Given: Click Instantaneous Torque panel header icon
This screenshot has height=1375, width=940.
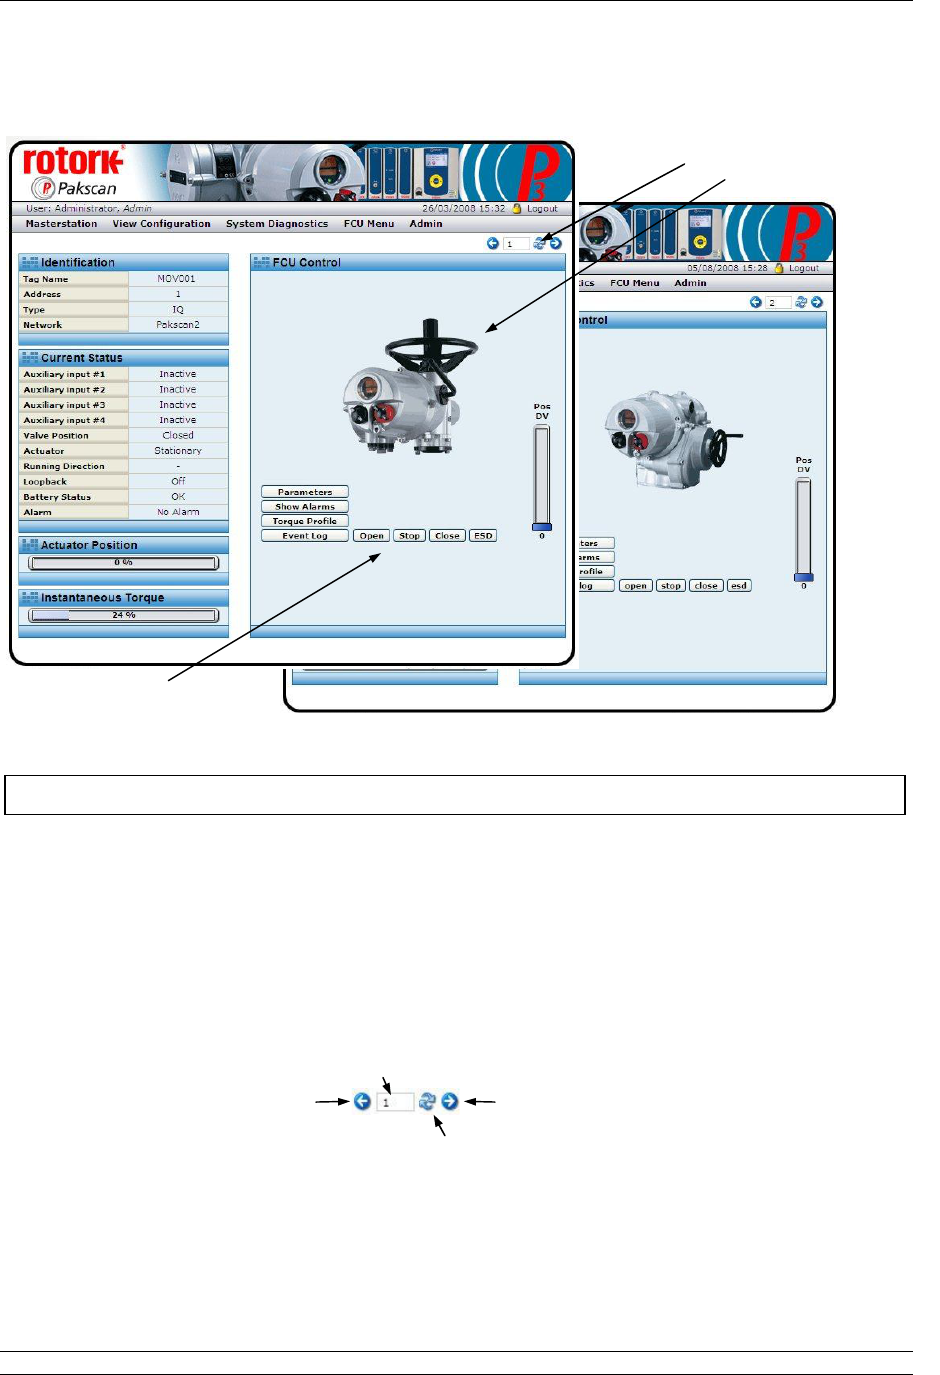Looking at the screenshot, I should tap(30, 597).
